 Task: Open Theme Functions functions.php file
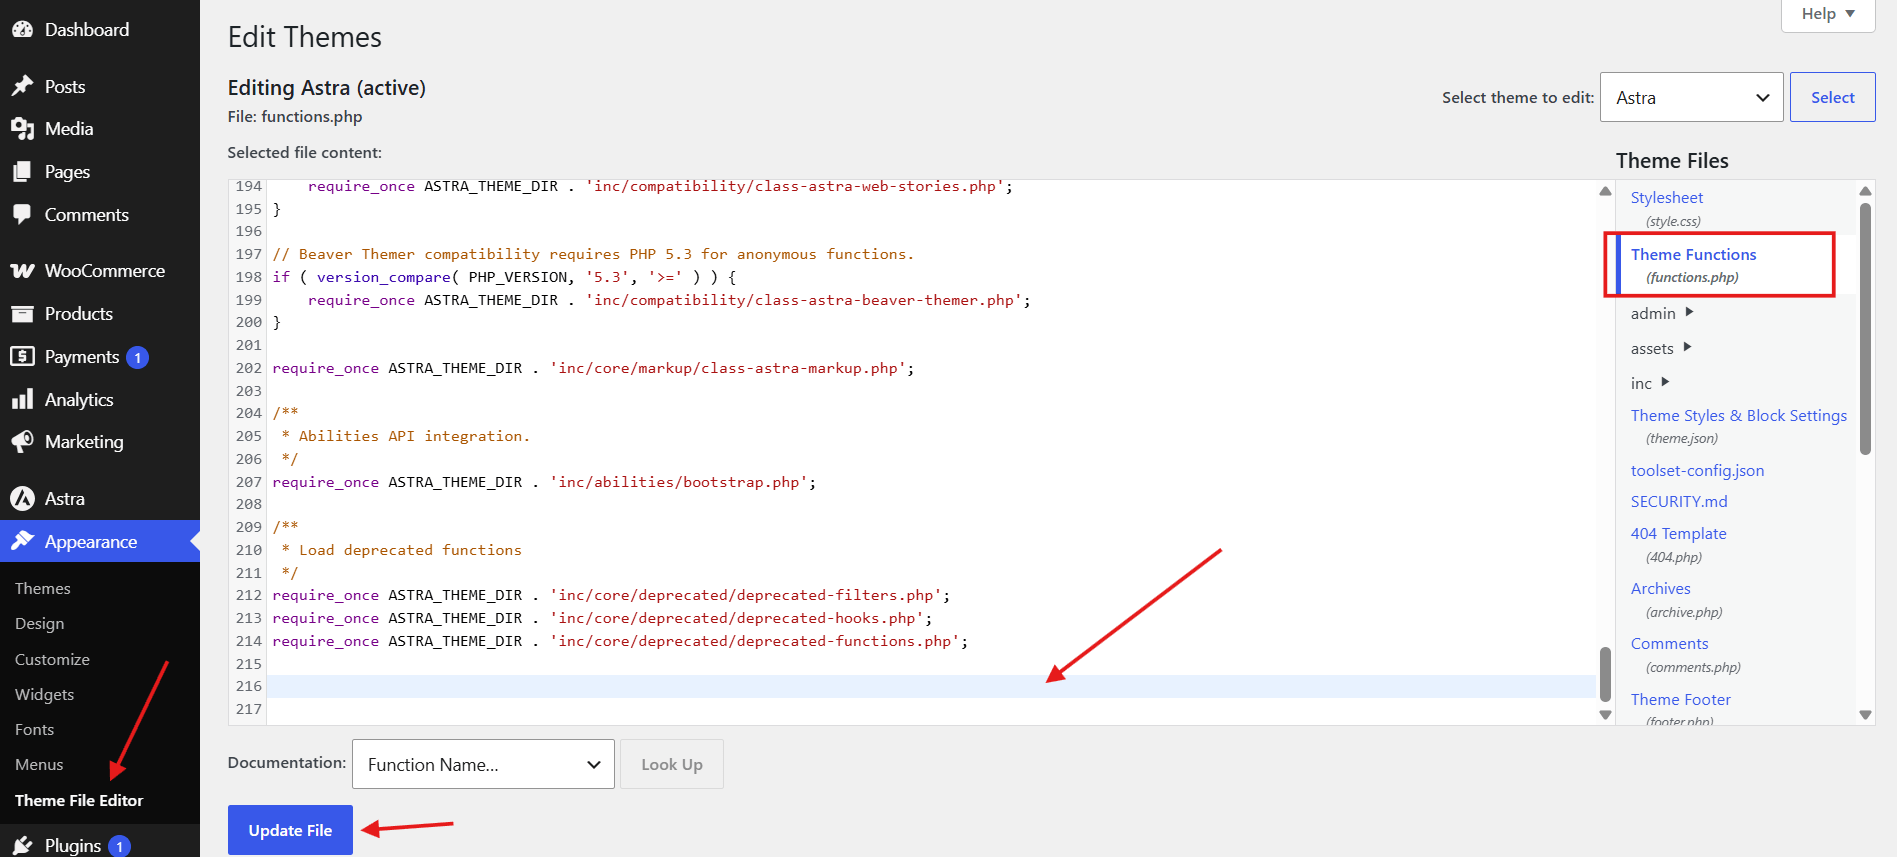click(x=1693, y=255)
